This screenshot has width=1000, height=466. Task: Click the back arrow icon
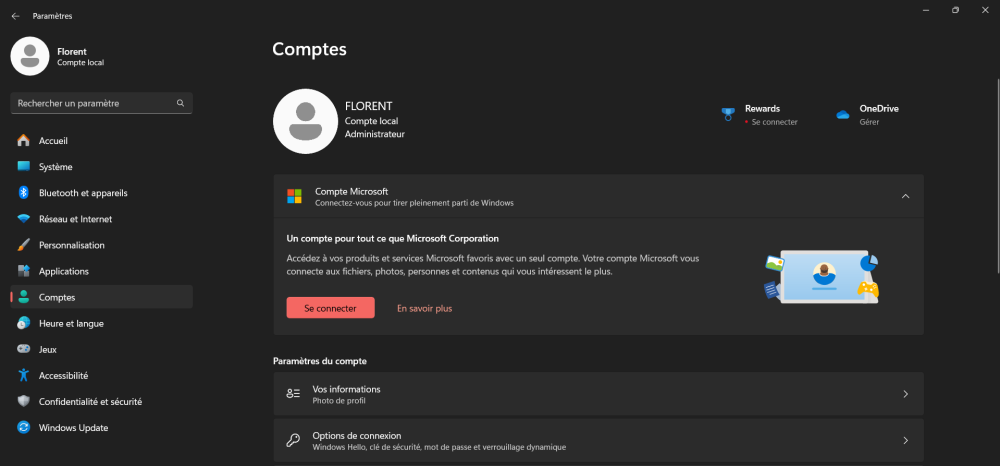pyautogui.click(x=15, y=16)
